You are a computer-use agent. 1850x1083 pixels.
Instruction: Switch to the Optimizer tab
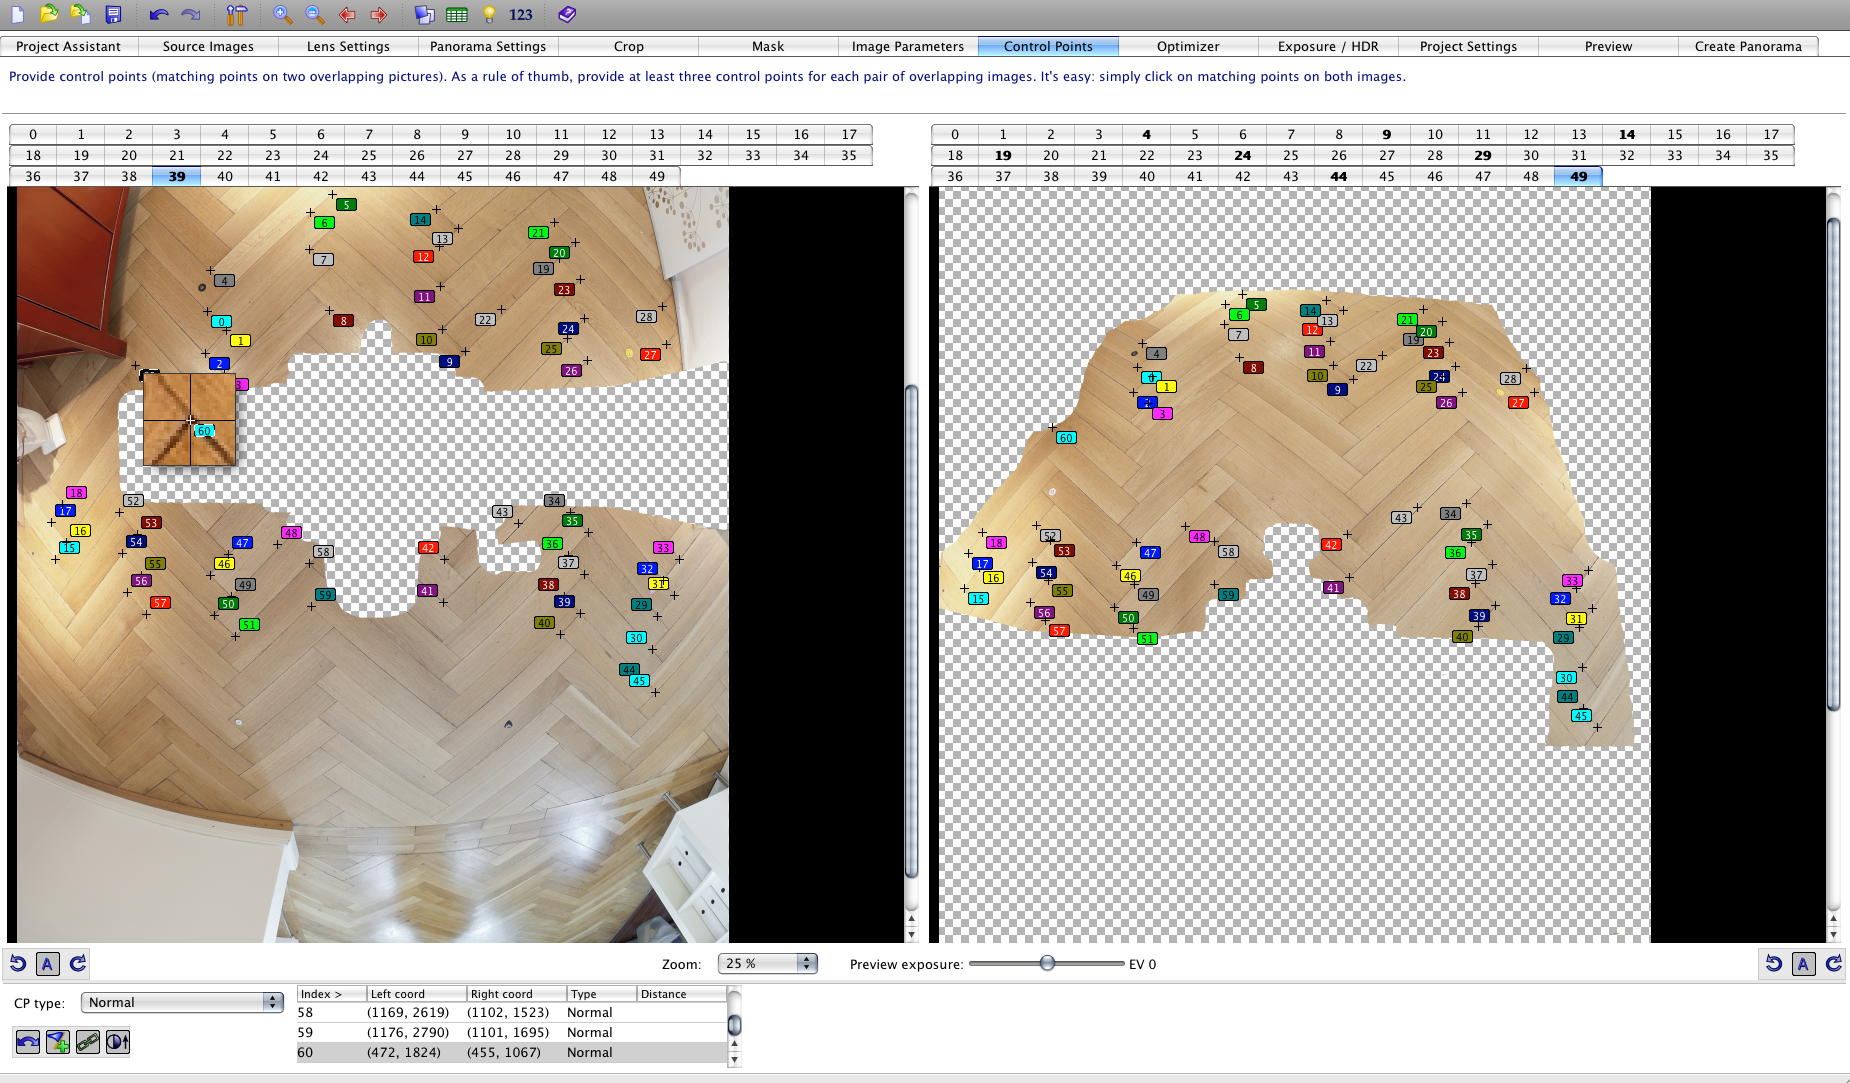pyautogui.click(x=1187, y=46)
